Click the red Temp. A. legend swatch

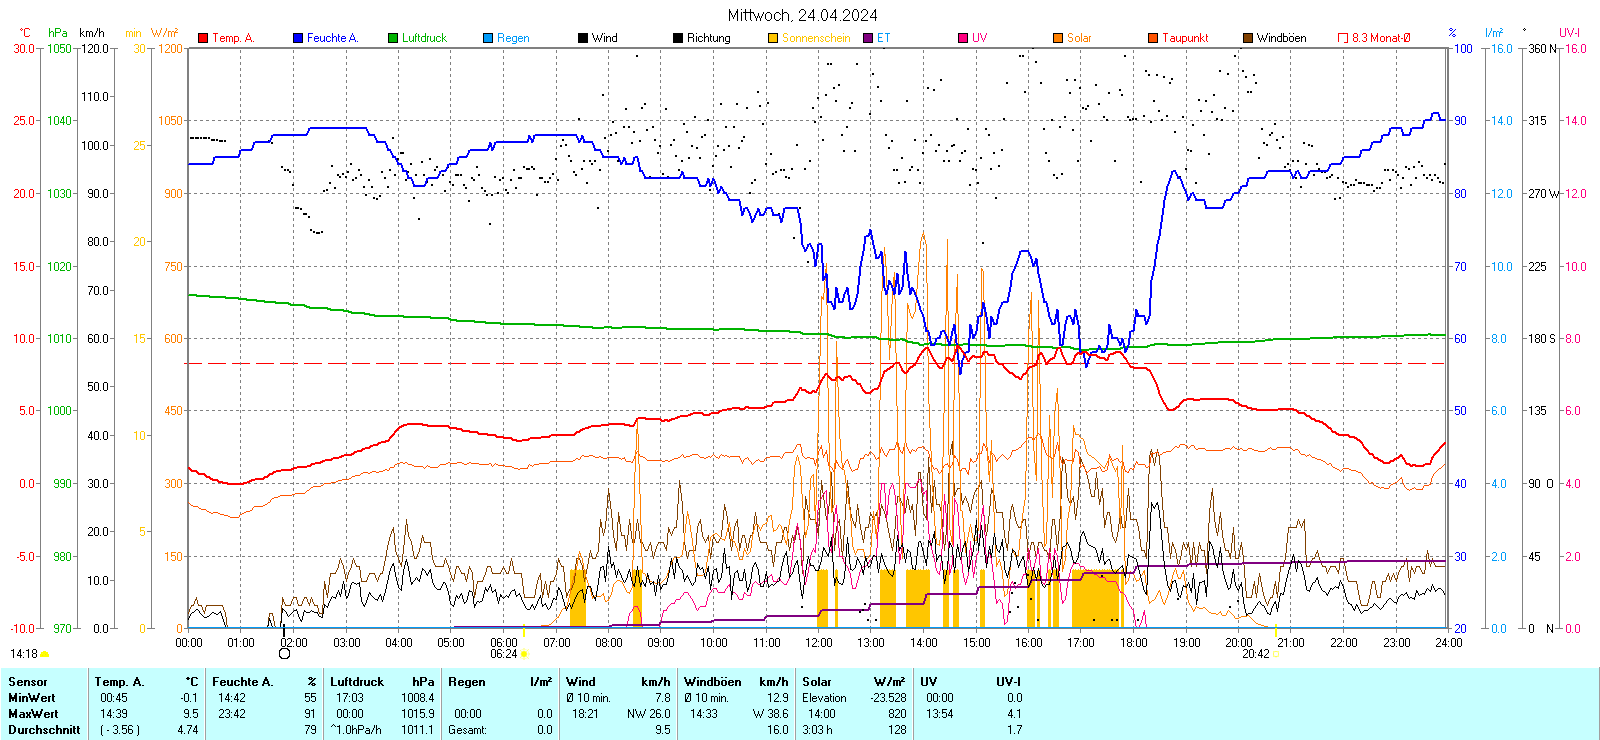click(x=203, y=38)
